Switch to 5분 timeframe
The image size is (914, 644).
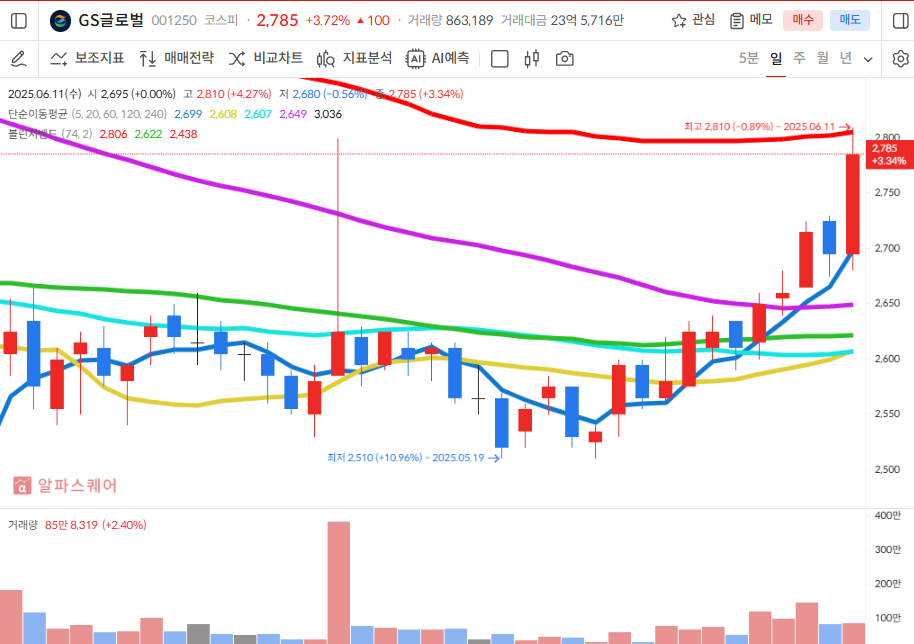(748, 58)
